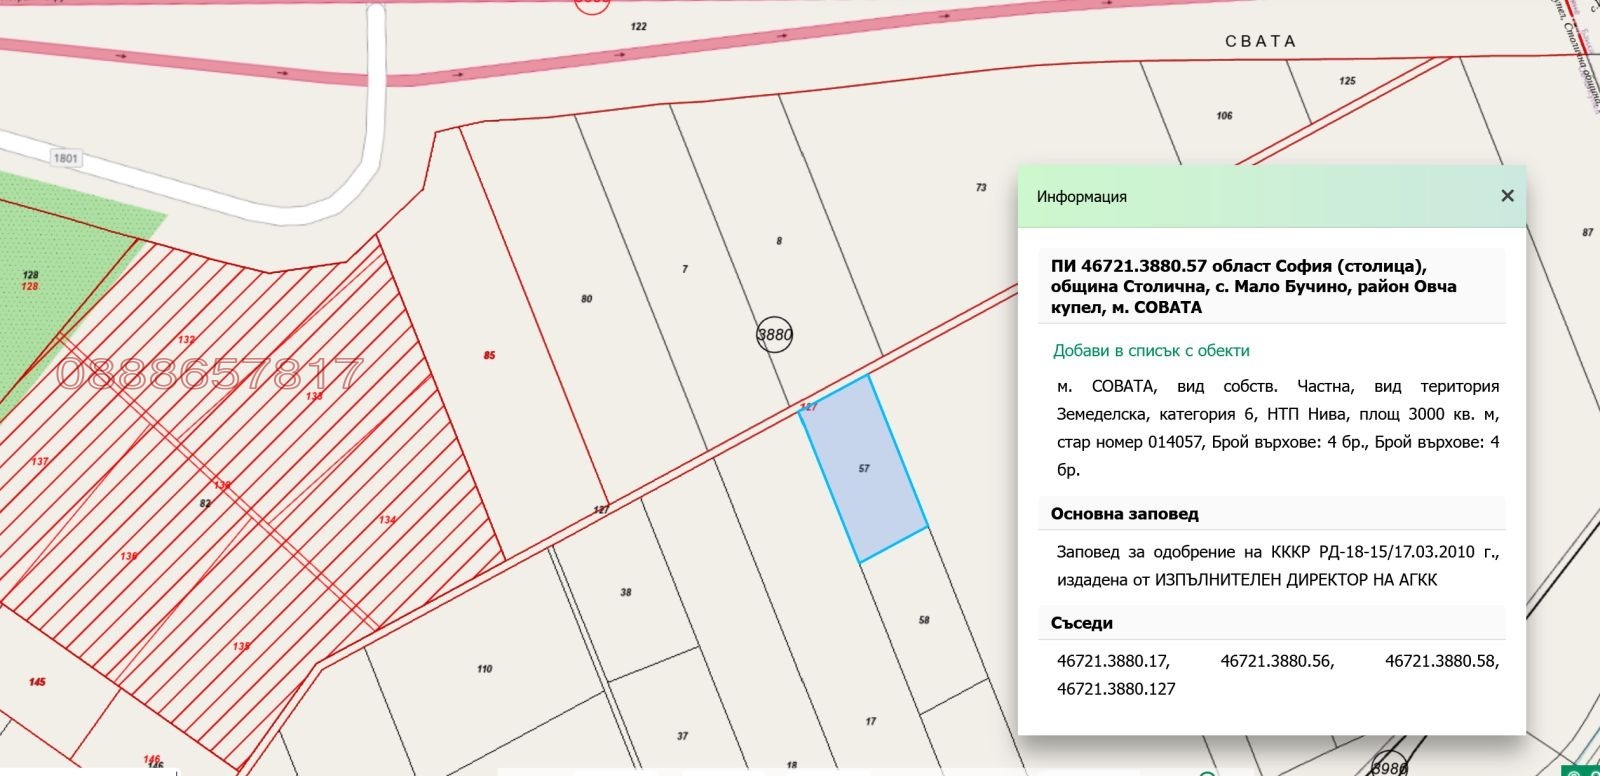
Task: Click neighbor ID 46721.3880.58
Action: 1441,661
